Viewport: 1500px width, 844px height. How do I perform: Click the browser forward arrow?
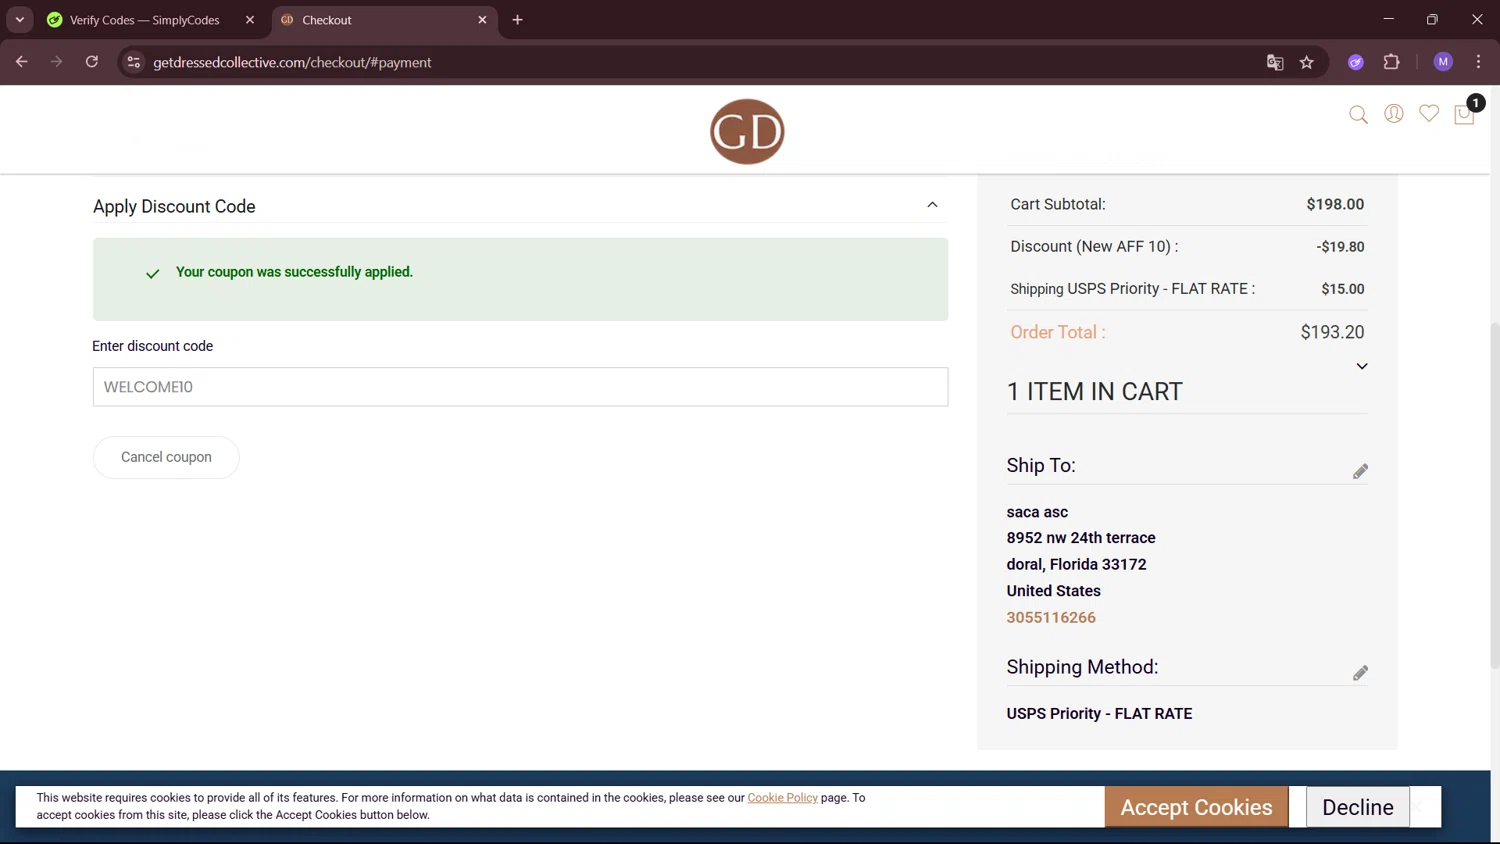pos(57,62)
